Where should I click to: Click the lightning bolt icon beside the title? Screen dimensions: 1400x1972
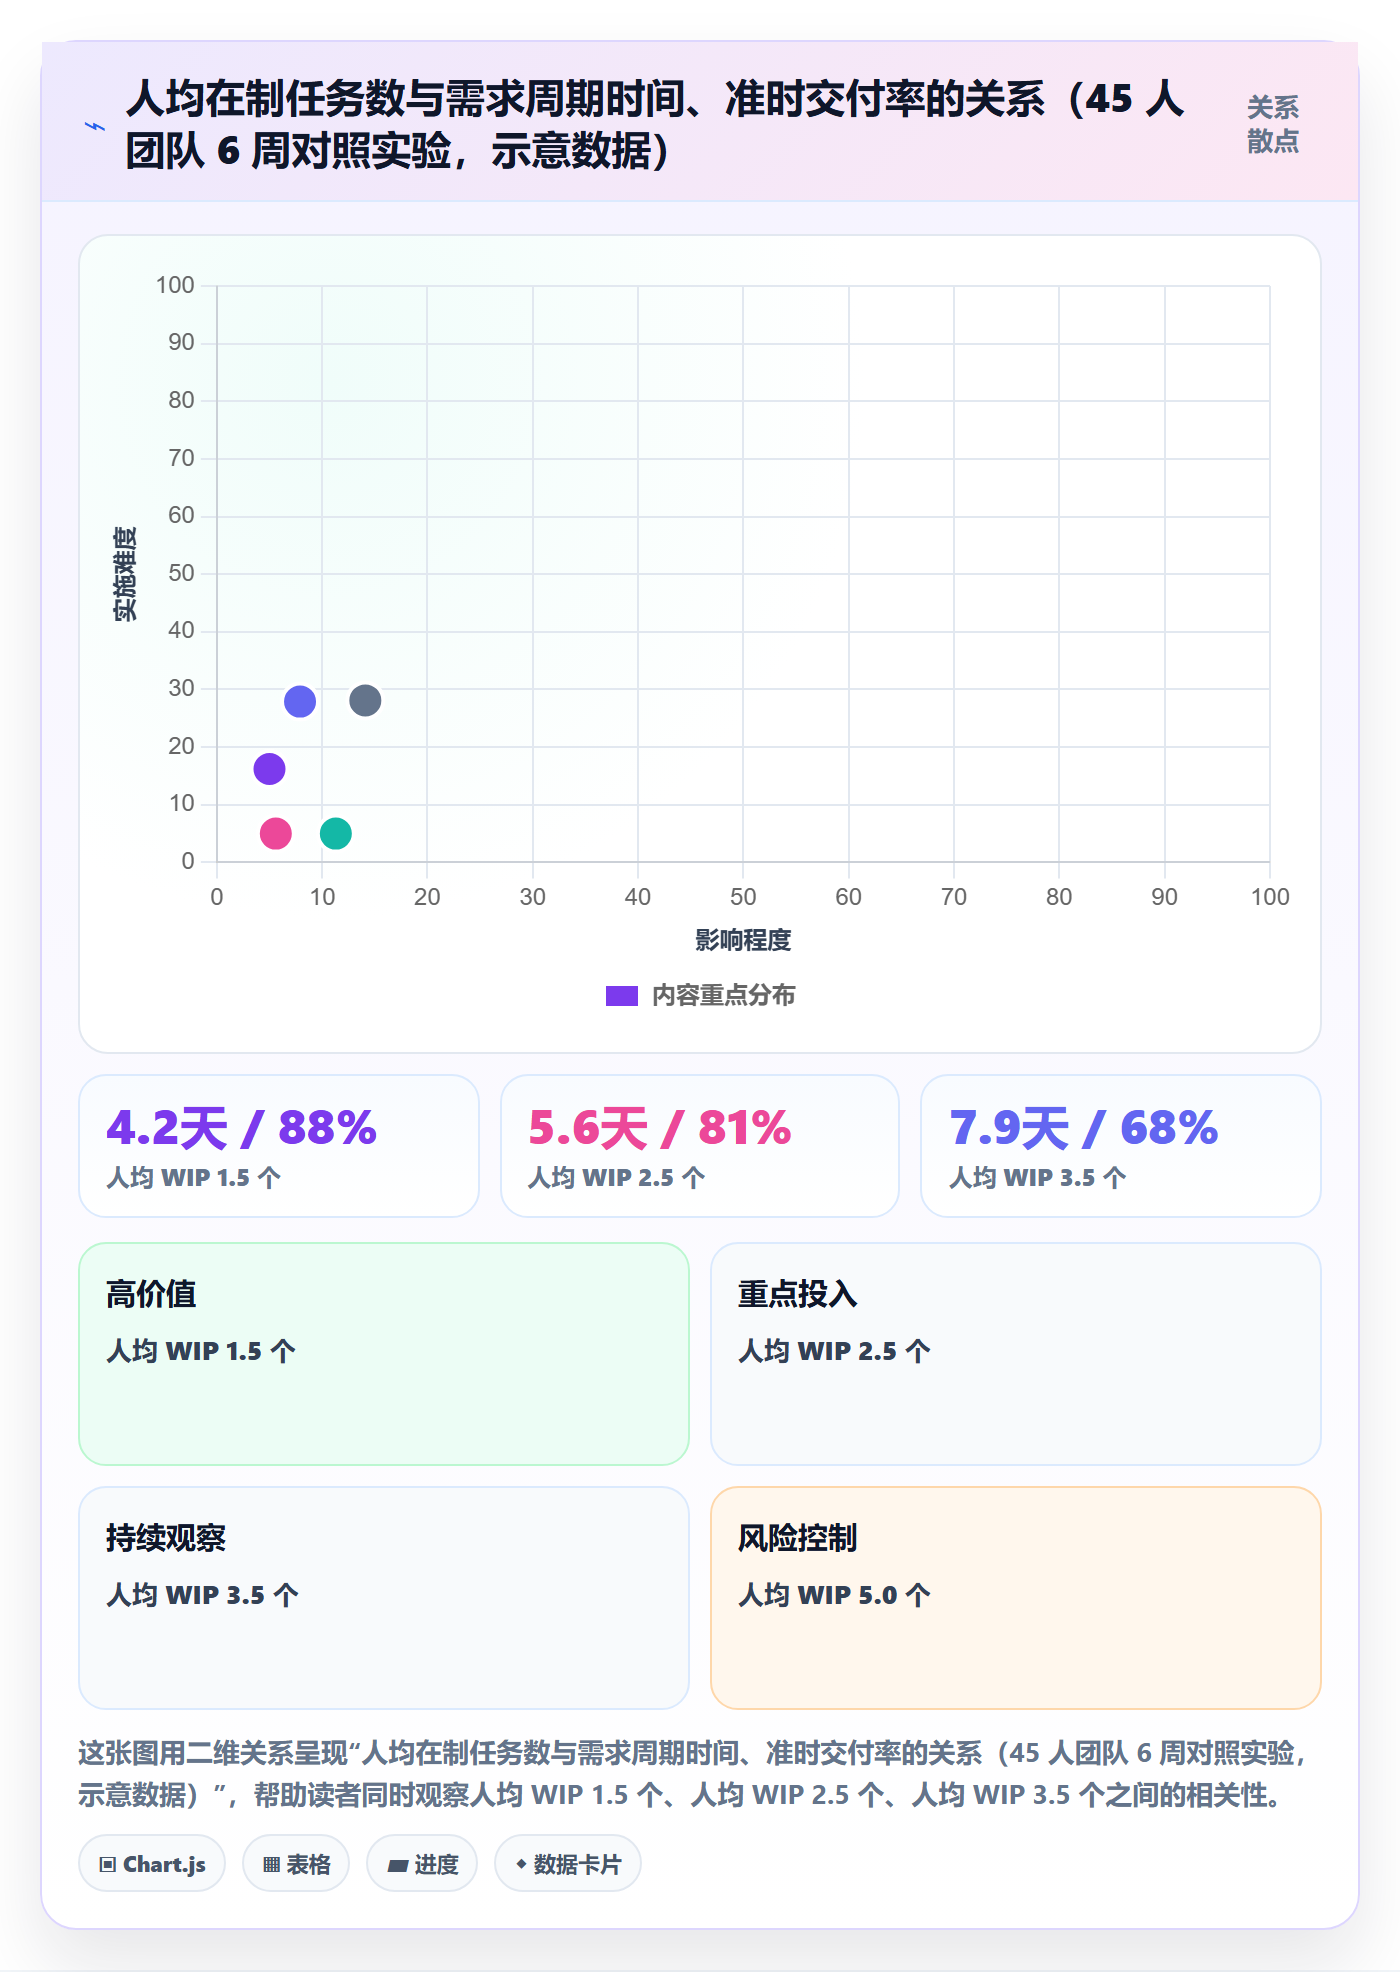coord(95,126)
